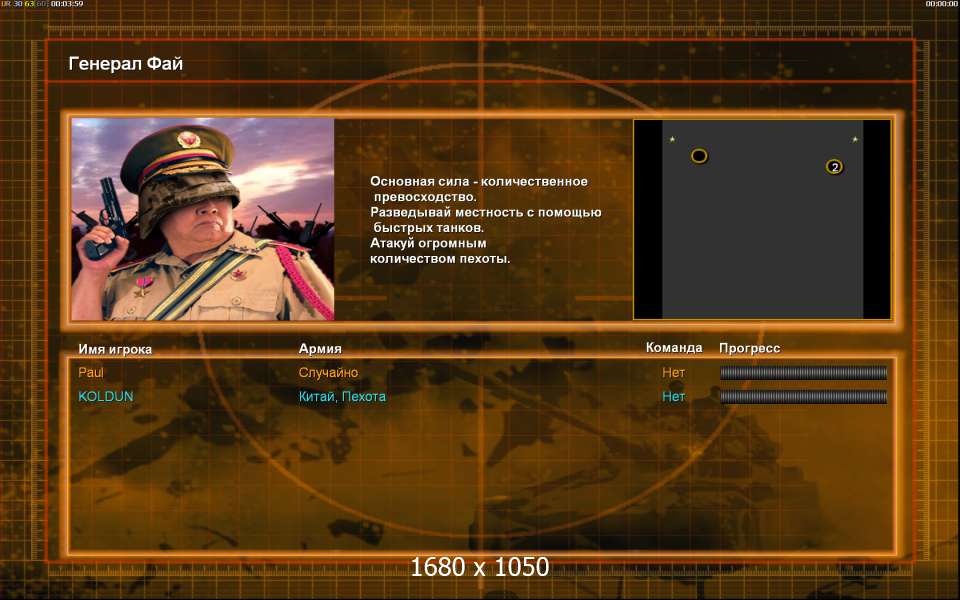Image resolution: width=960 pixels, height=600 pixels.
Task: Select the empty start position circle on minimap
Action: [x=699, y=156]
